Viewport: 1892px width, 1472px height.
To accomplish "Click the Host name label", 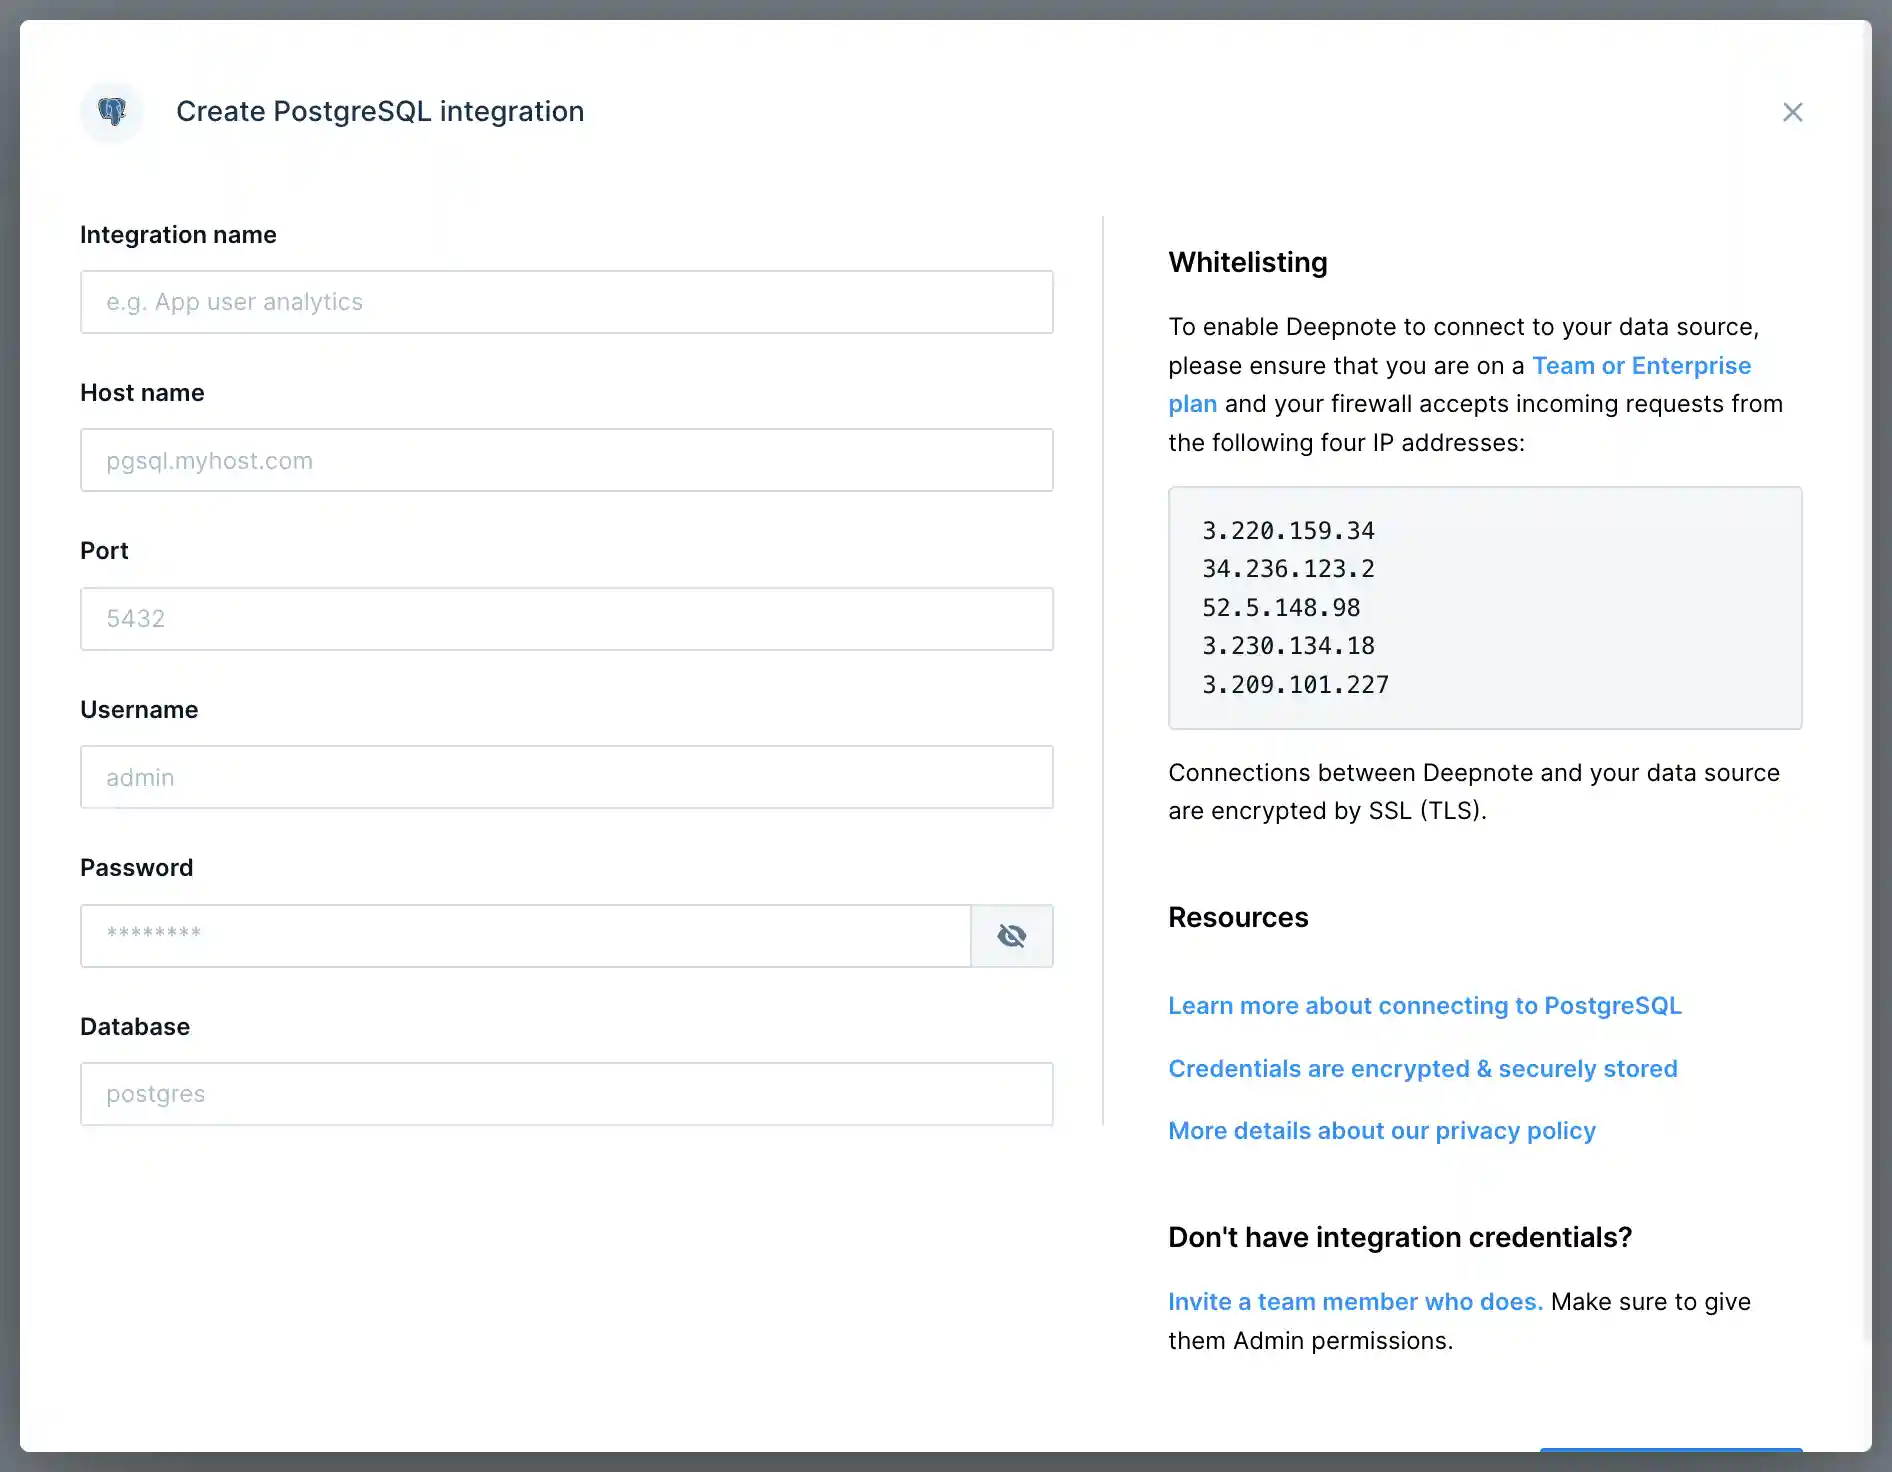I will (142, 393).
